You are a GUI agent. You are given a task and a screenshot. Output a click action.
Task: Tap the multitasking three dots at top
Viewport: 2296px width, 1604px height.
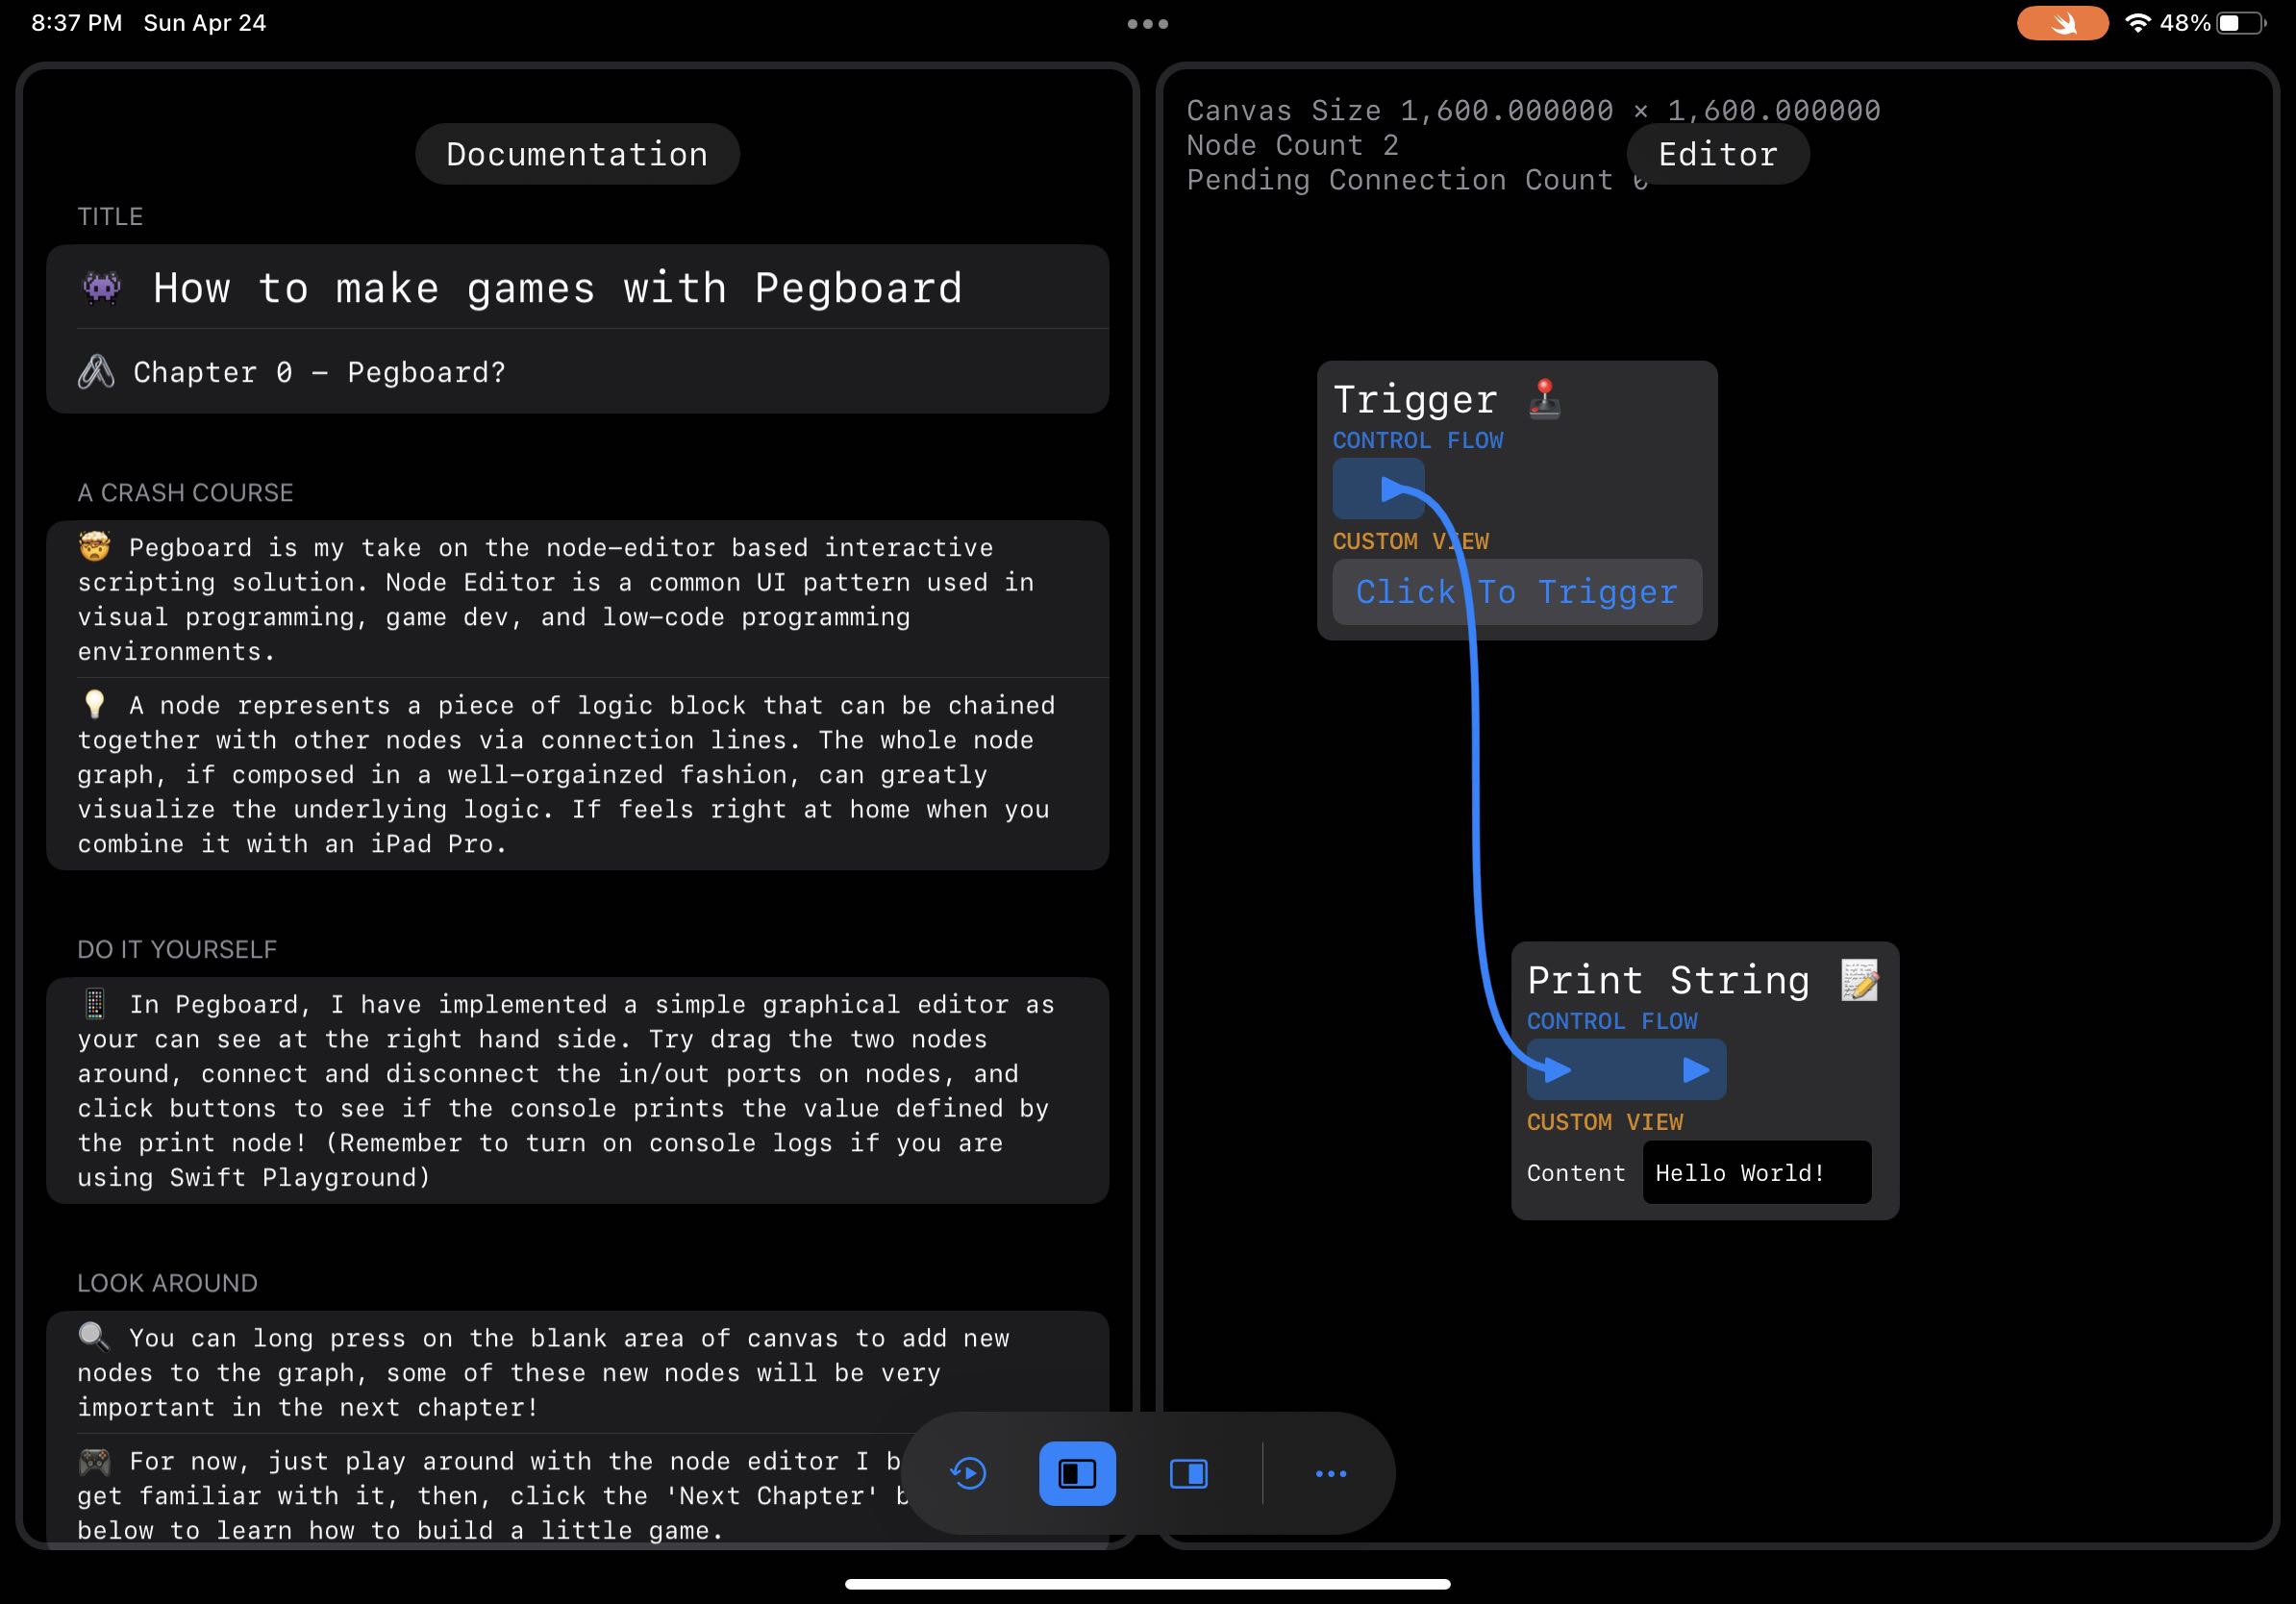pyautogui.click(x=1147, y=23)
